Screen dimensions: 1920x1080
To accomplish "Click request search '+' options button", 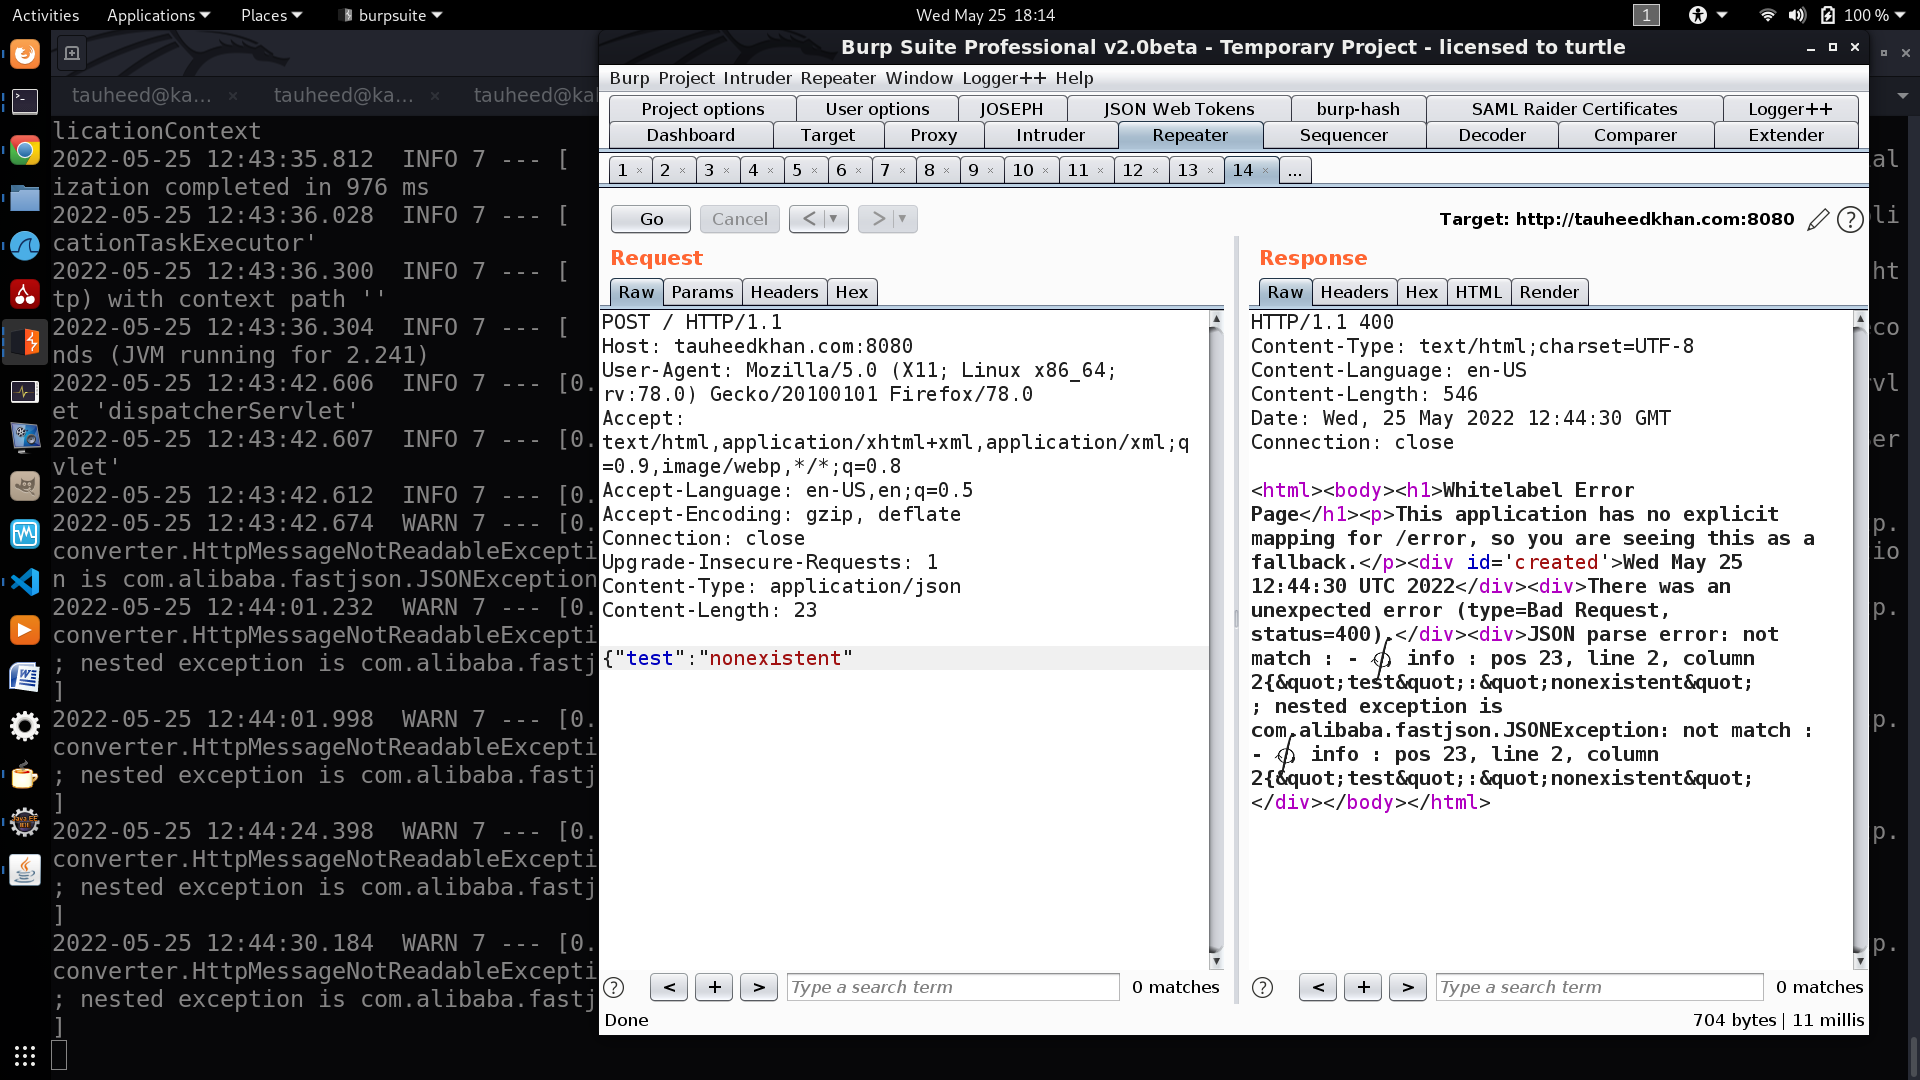I will click(x=714, y=987).
